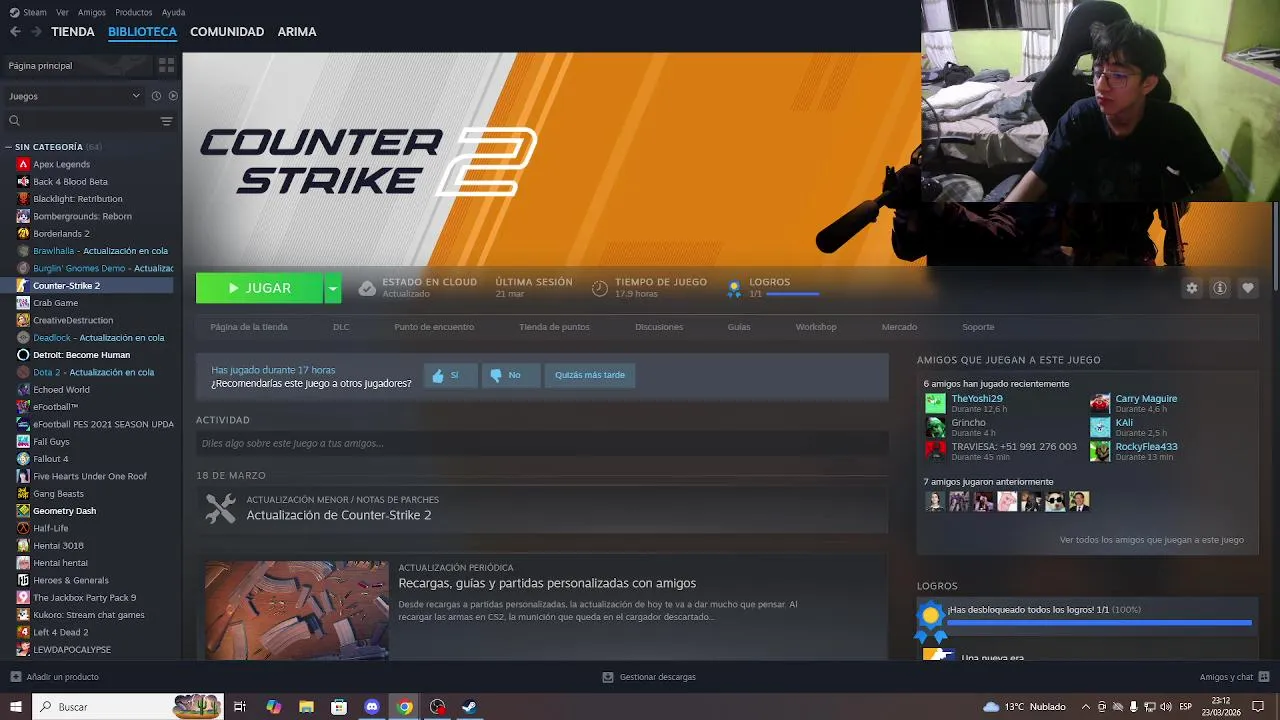This screenshot has height=720, width=1280.
Task: Click the Añadir un producto plus icon
Action: tap(15, 677)
